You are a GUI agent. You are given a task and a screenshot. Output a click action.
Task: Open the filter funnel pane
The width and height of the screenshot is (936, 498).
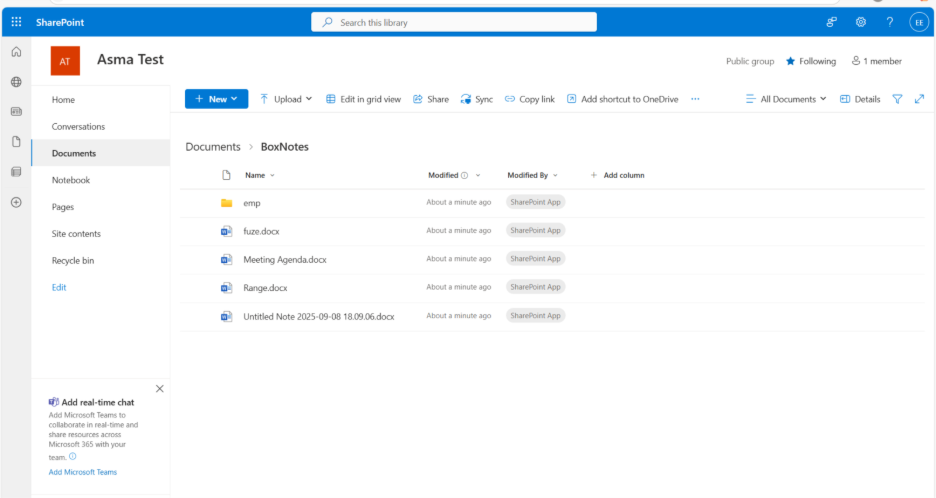pyautogui.click(x=897, y=99)
